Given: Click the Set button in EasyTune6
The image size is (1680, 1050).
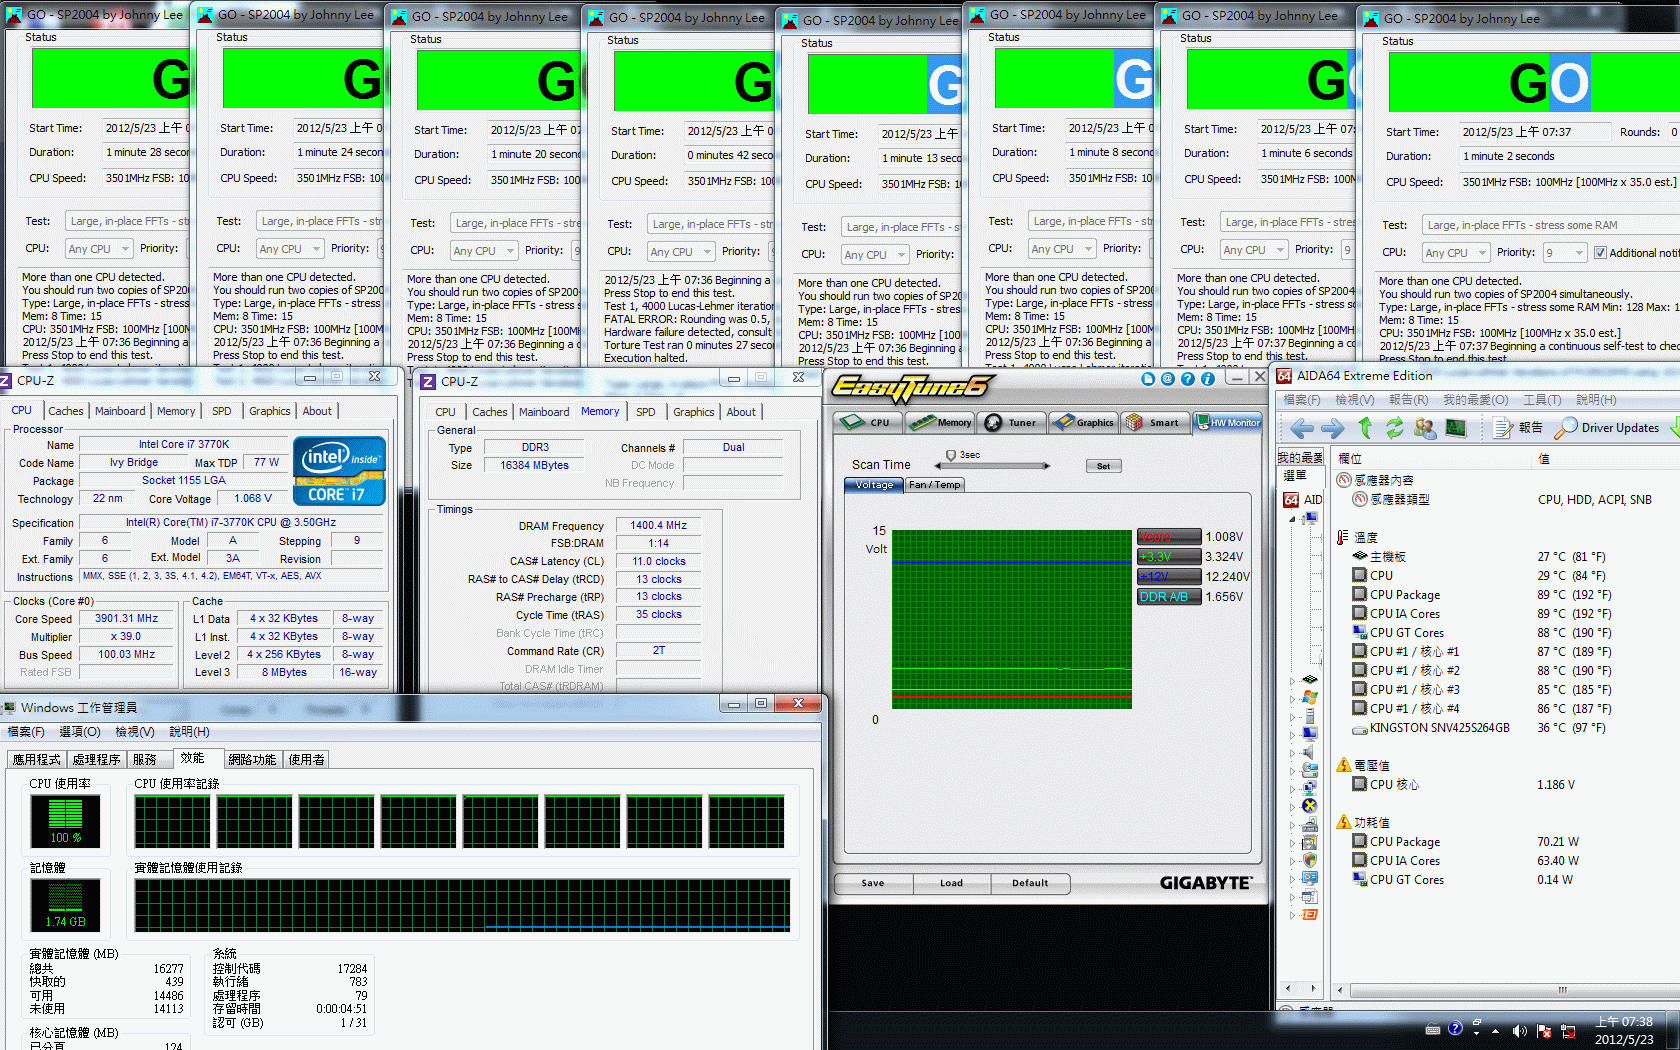Looking at the screenshot, I should point(1104,466).
